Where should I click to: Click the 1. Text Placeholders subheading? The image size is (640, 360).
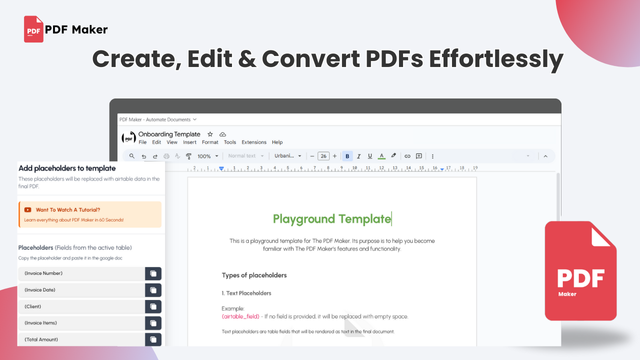pyautogui.click(x=247, y=293)
